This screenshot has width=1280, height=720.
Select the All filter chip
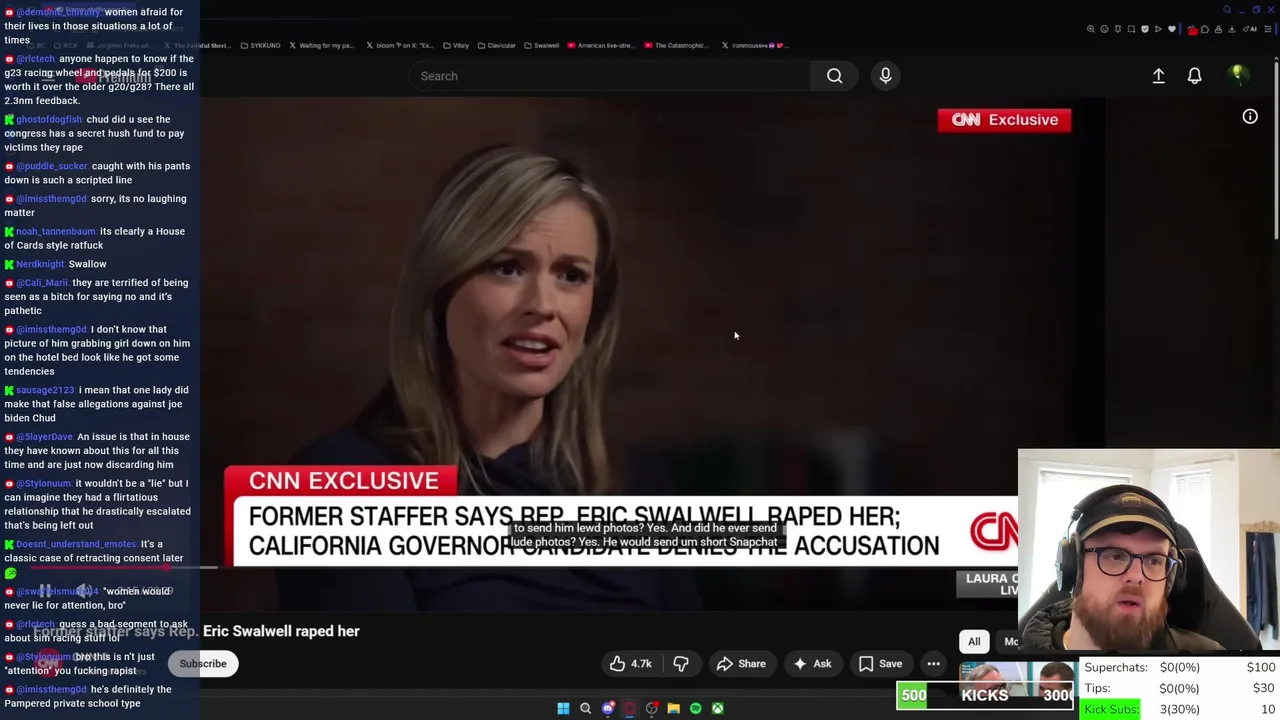974,642
